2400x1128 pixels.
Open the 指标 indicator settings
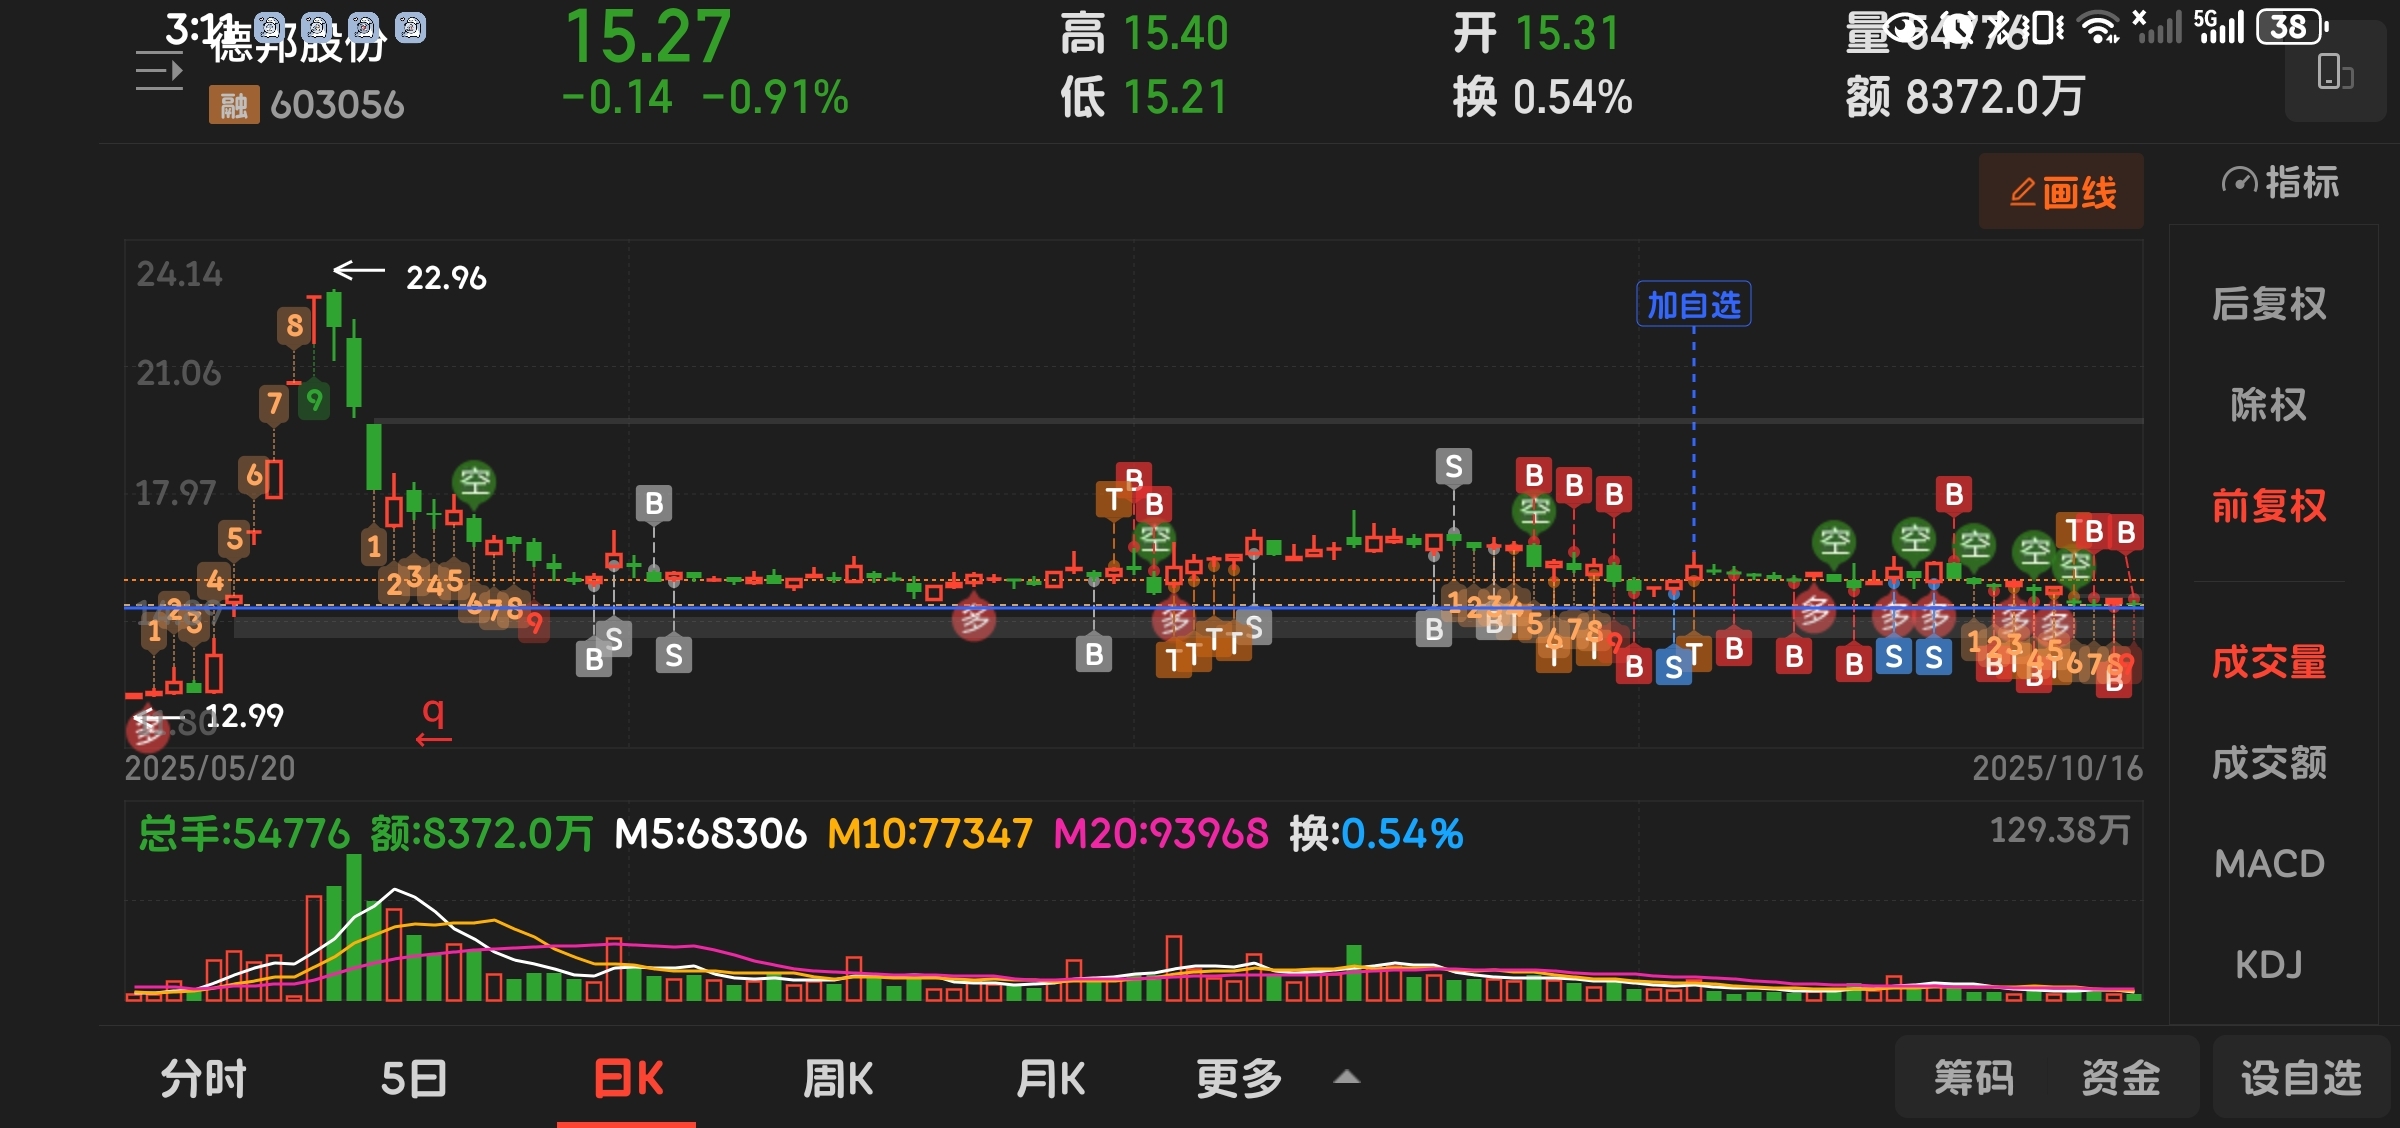click(2280, 183)
